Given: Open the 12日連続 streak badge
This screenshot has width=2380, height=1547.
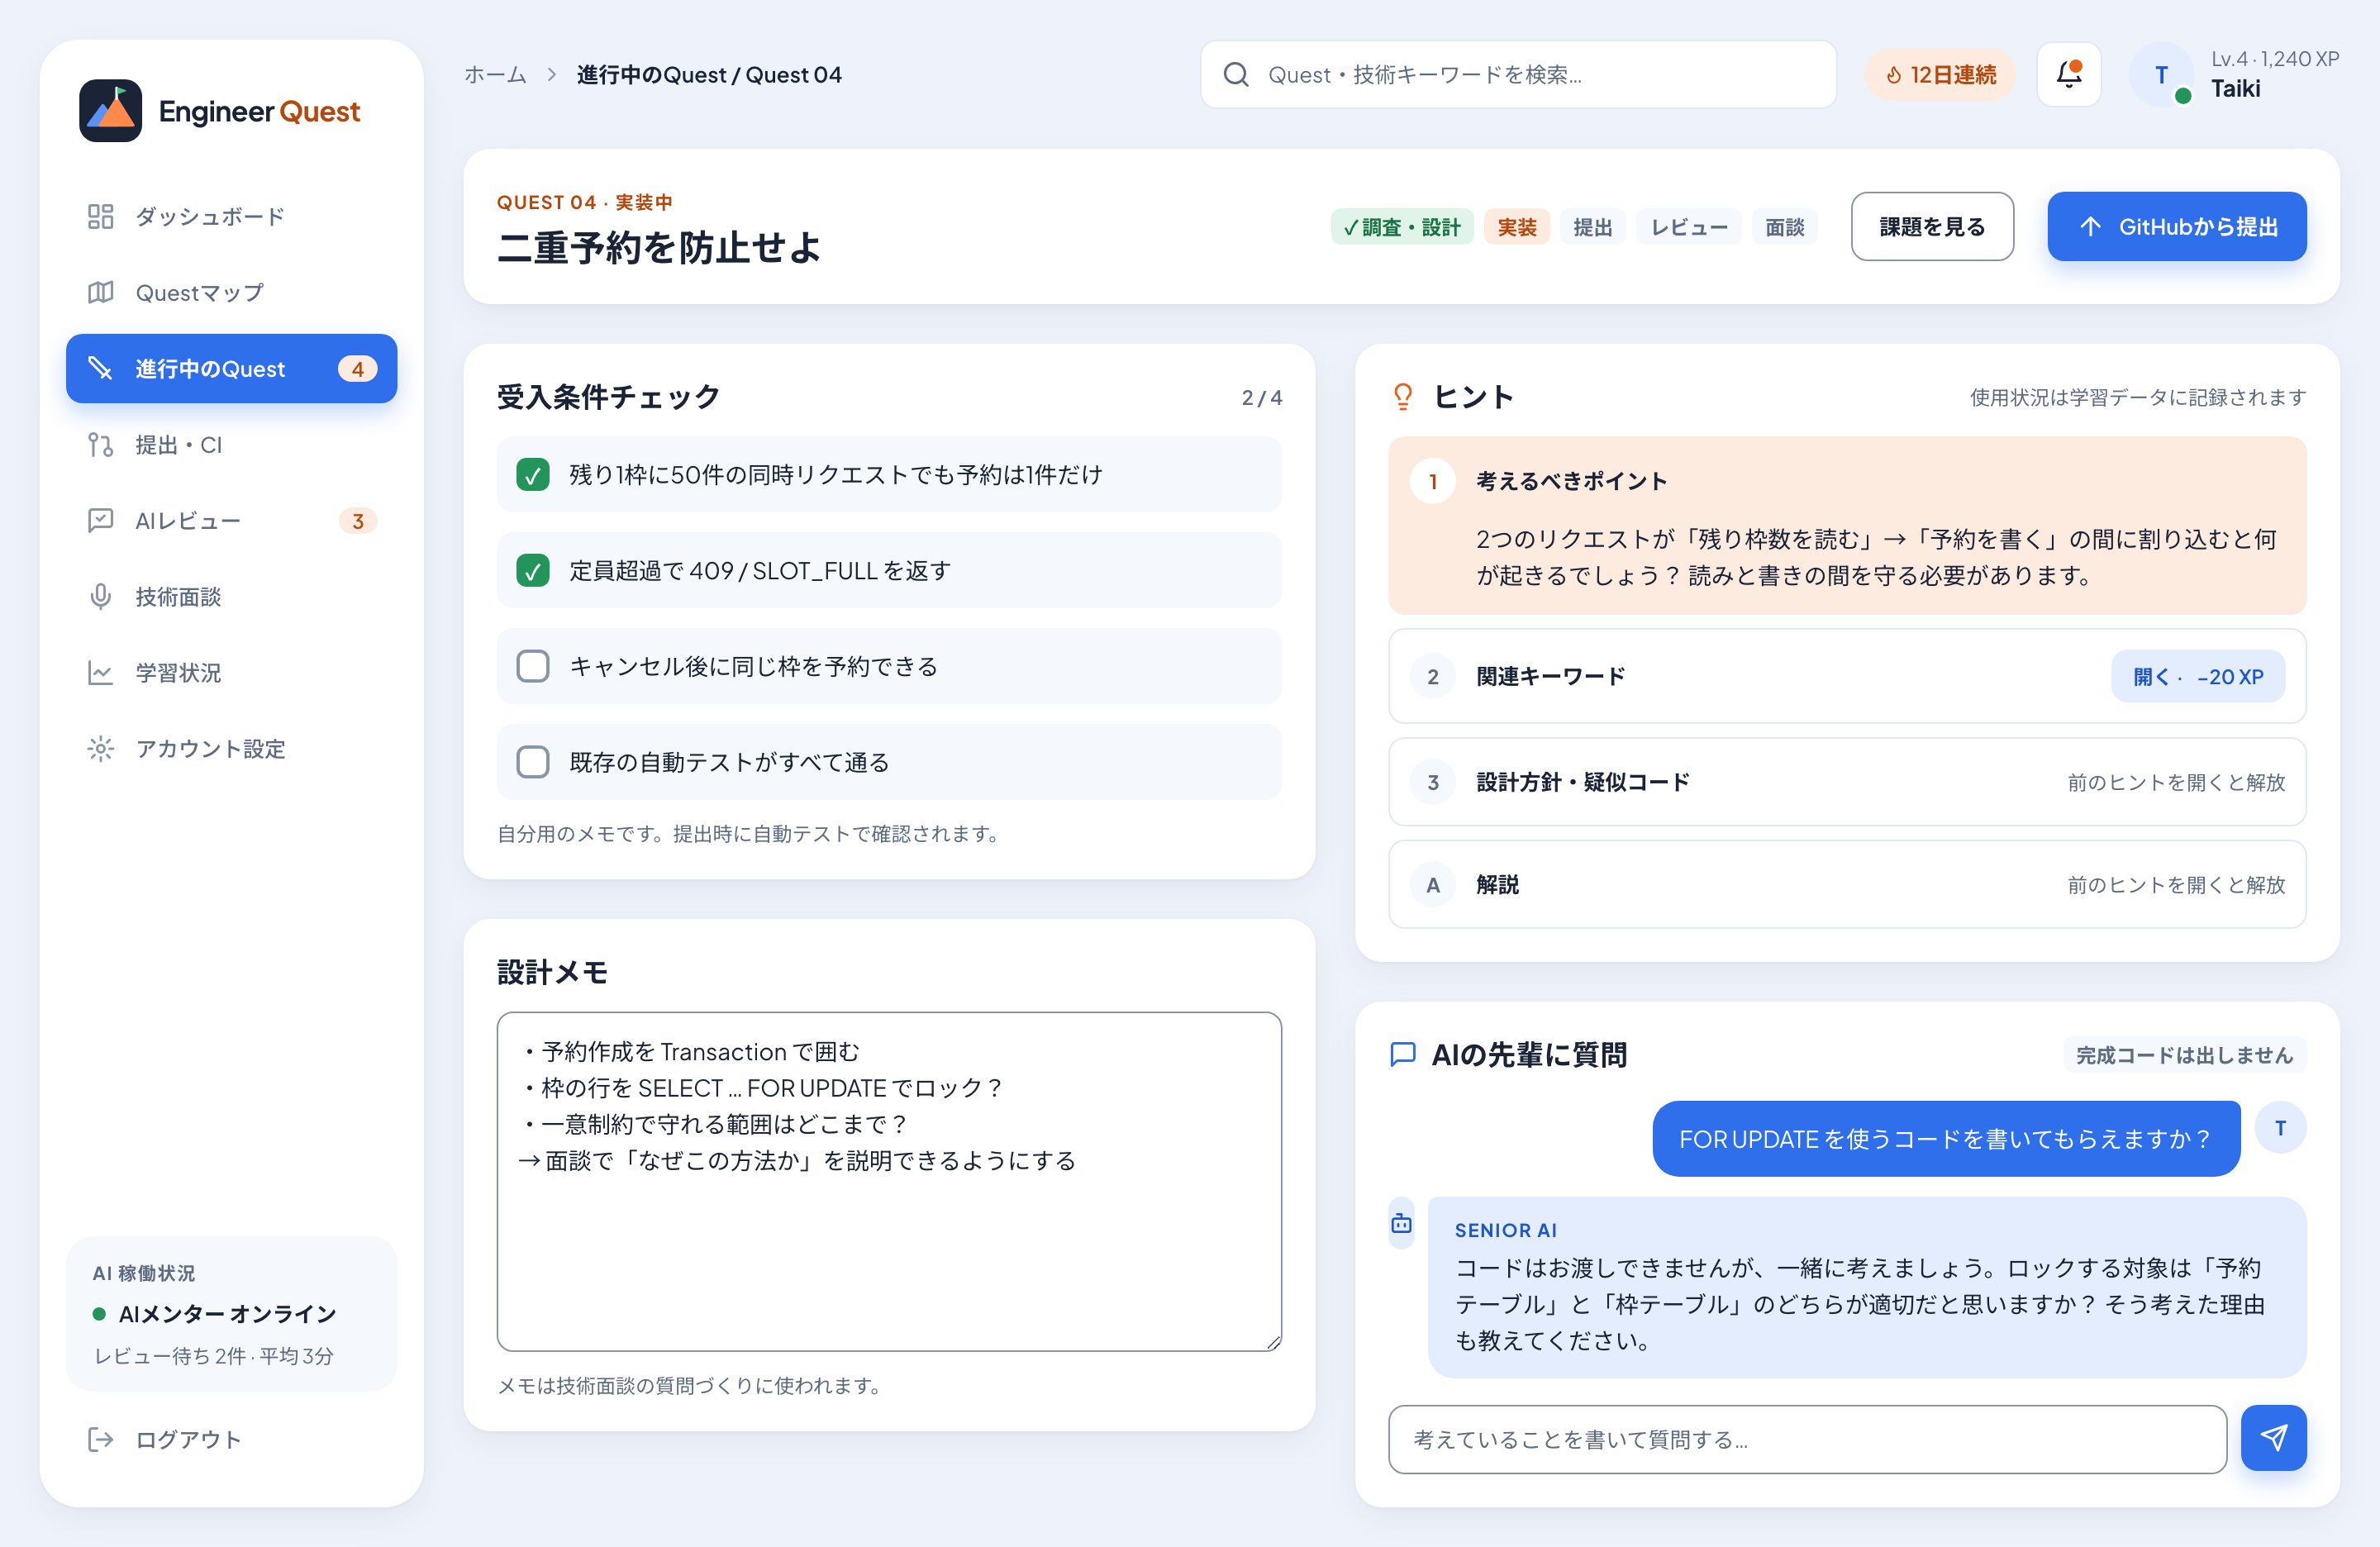Looking at the screenshot, I should [x=1940, y=75].
